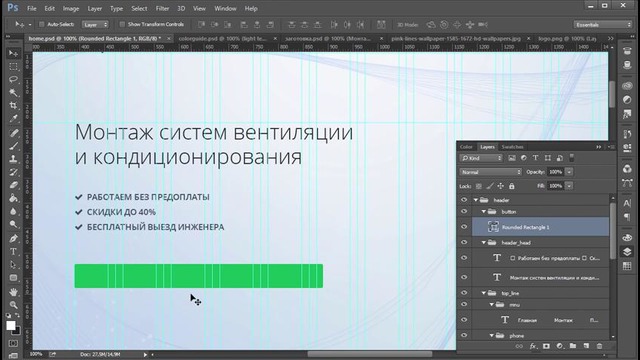This screenshot has width=640, height=360.
Task: Select the Rounded Rectangle 1 layer
Action: 540,227
